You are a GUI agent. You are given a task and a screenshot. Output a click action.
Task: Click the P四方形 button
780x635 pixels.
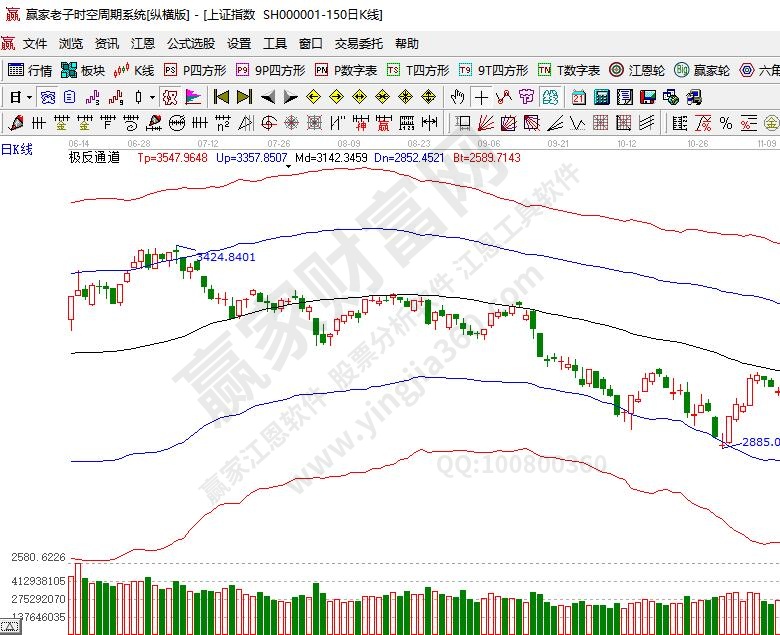pyautogui.click(x=196, y=70)
